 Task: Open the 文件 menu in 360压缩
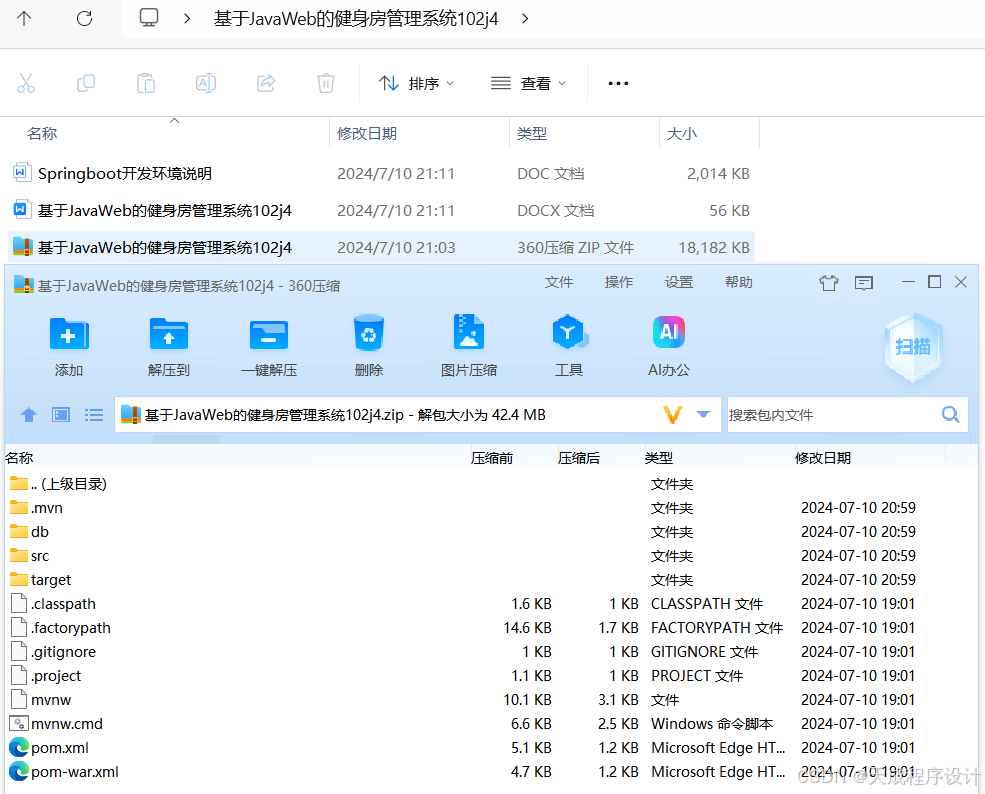coord(559,282)
